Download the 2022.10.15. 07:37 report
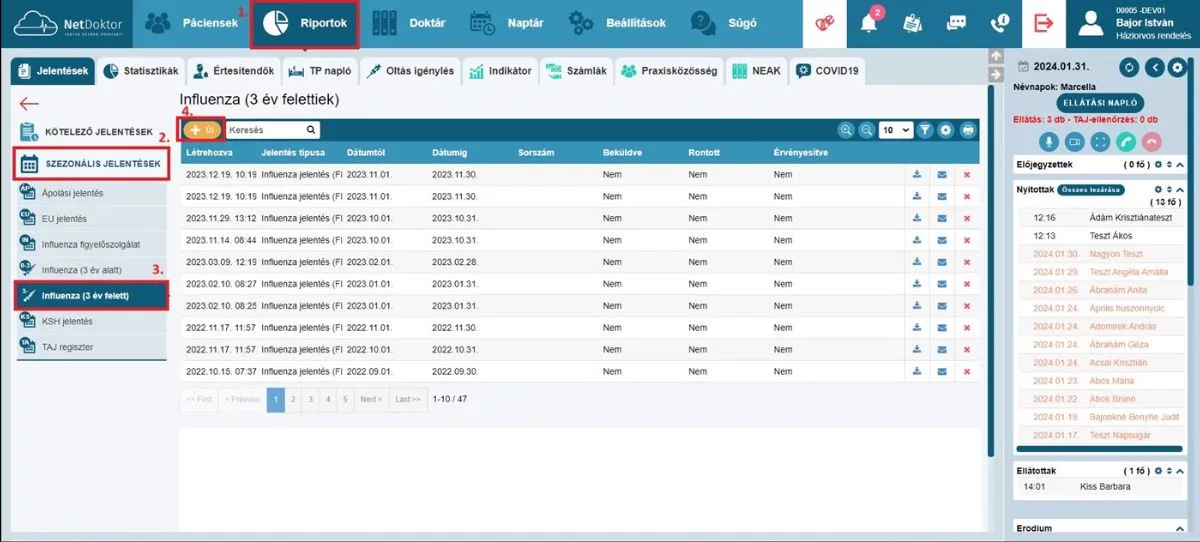The height and width of the screenshot is (542, 1200). (916, 371)
